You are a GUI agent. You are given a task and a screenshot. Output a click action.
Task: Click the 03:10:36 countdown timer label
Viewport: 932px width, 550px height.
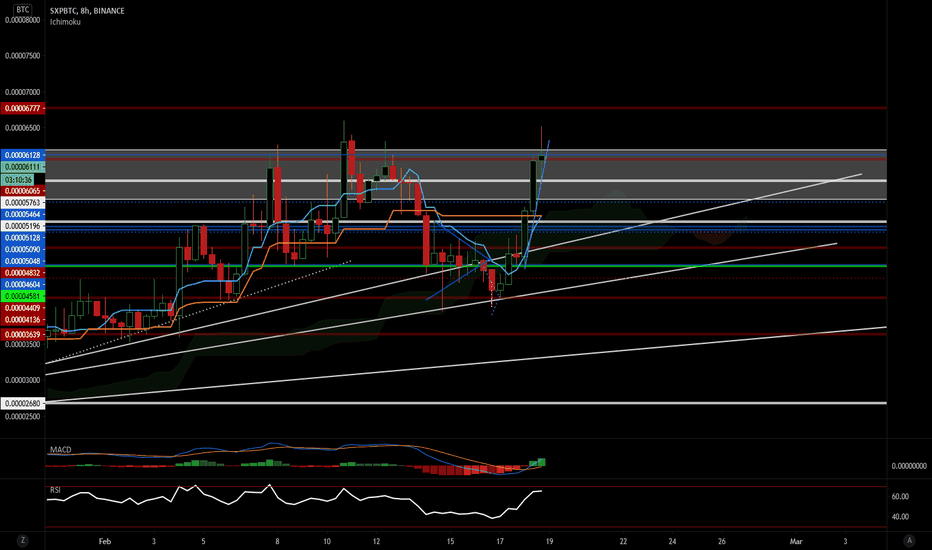tap(18, 180)
